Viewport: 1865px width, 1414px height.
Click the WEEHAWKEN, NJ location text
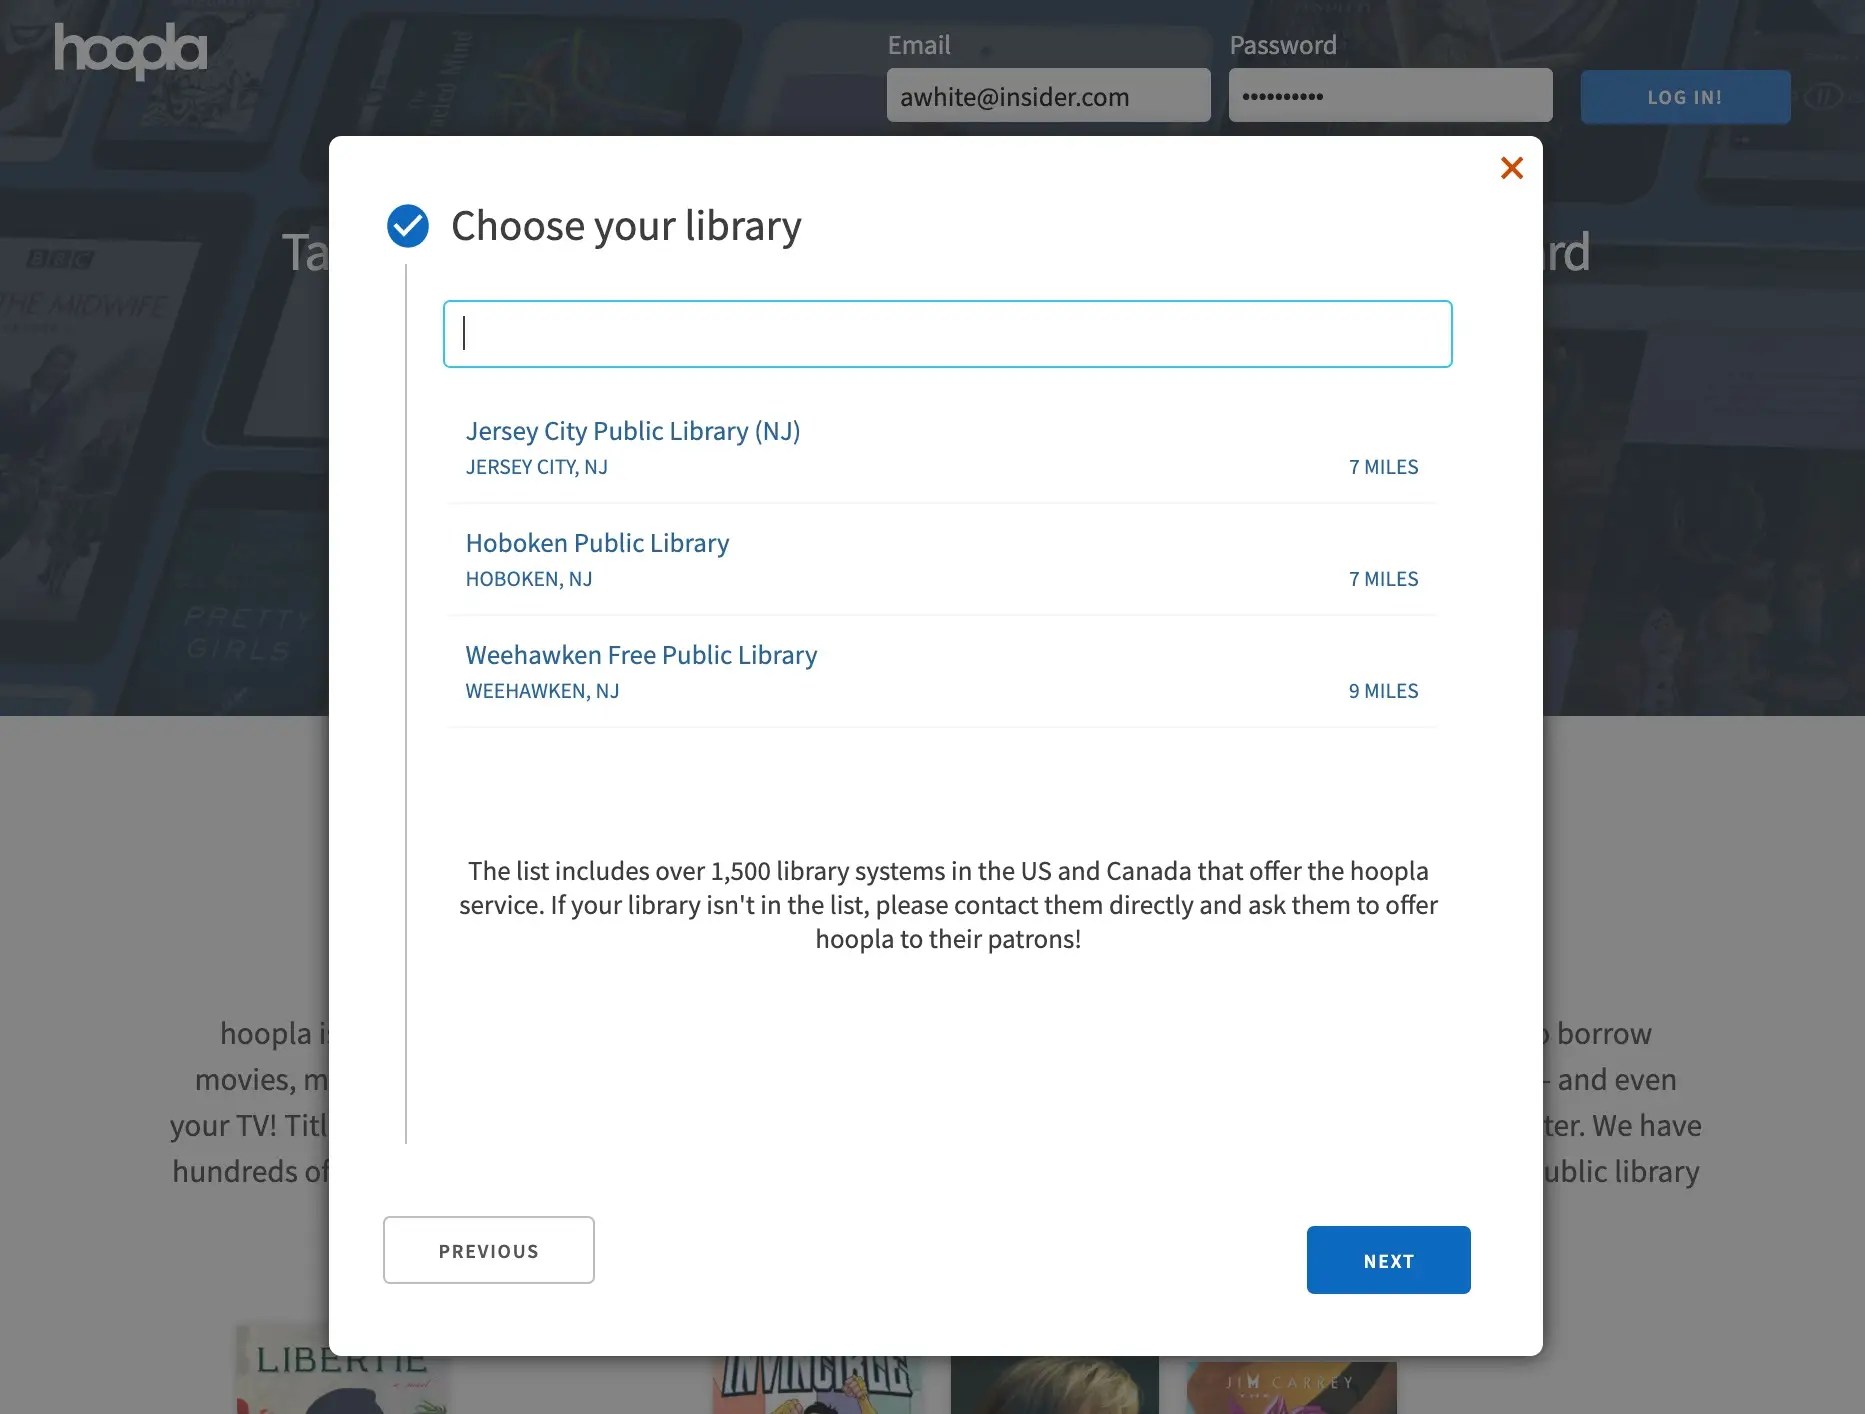pyautogui.click(x=542, y=691)
